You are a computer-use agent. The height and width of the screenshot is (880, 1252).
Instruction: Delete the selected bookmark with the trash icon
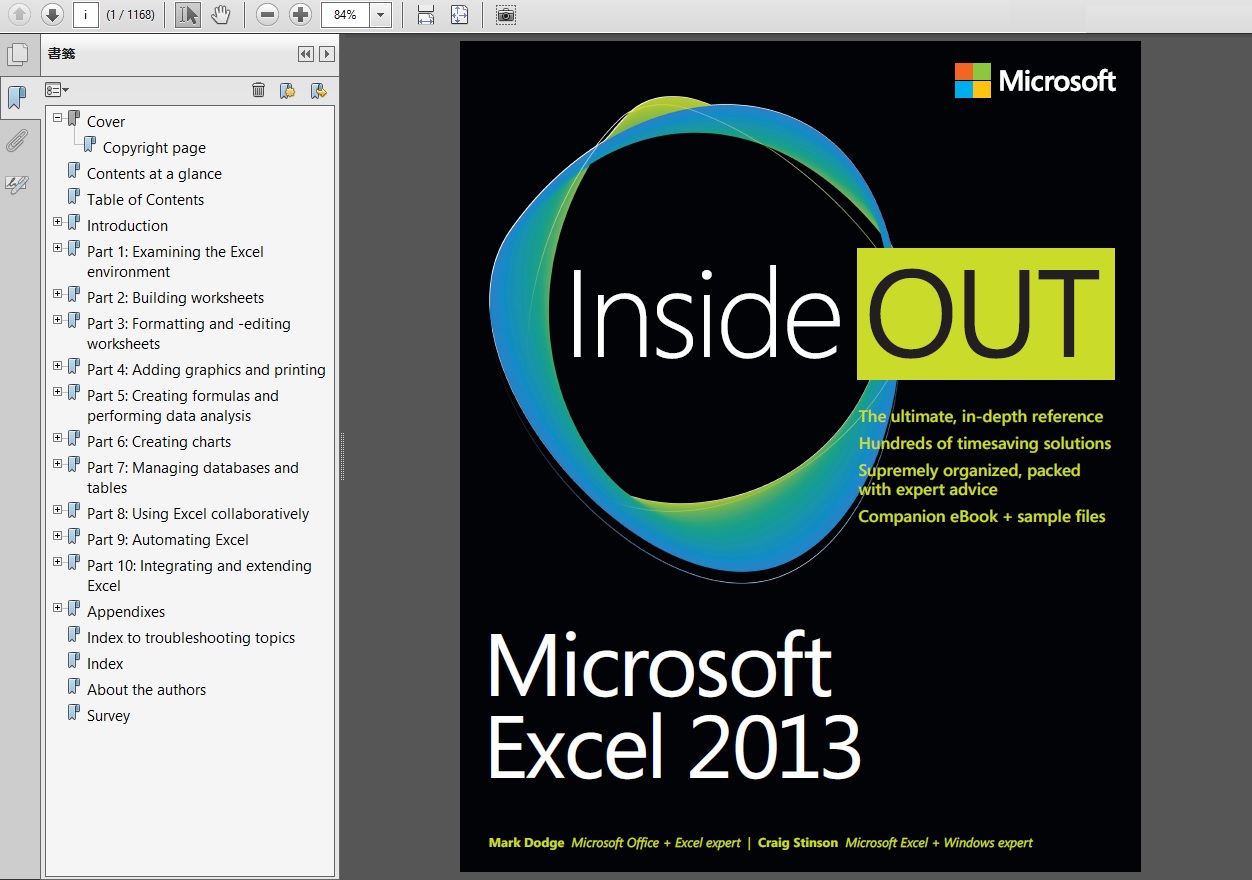pos(259,90)
